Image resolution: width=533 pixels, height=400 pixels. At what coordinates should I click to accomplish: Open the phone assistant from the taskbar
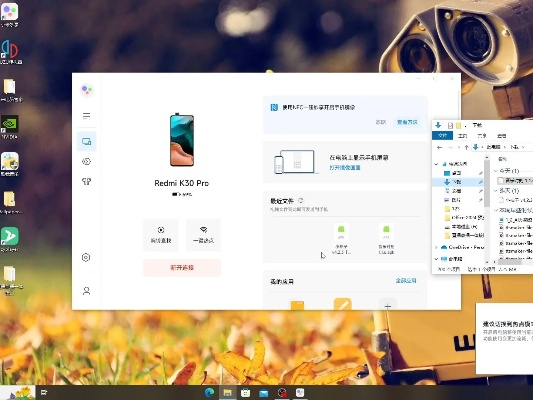click(x=300, y=393)
